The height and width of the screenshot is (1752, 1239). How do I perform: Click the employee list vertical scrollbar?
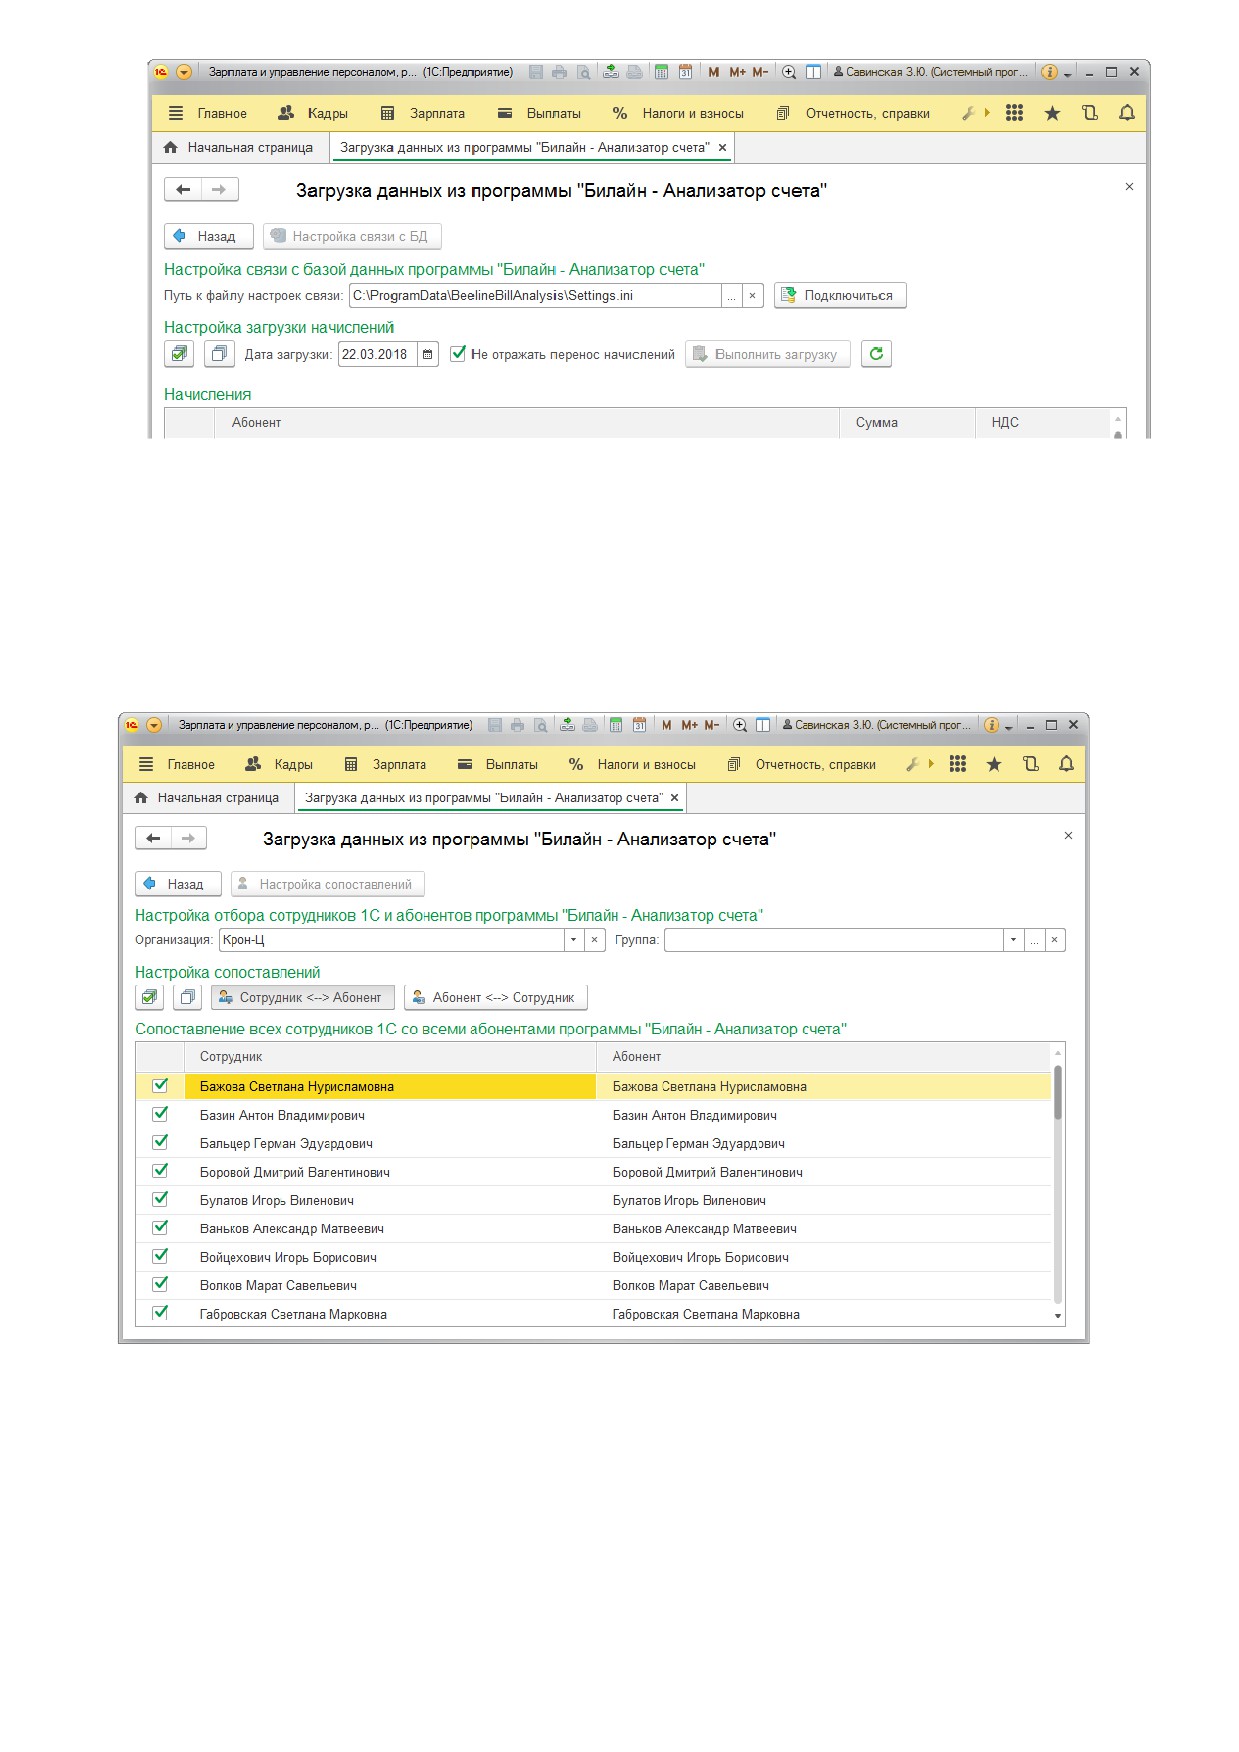[1058, 1183]
